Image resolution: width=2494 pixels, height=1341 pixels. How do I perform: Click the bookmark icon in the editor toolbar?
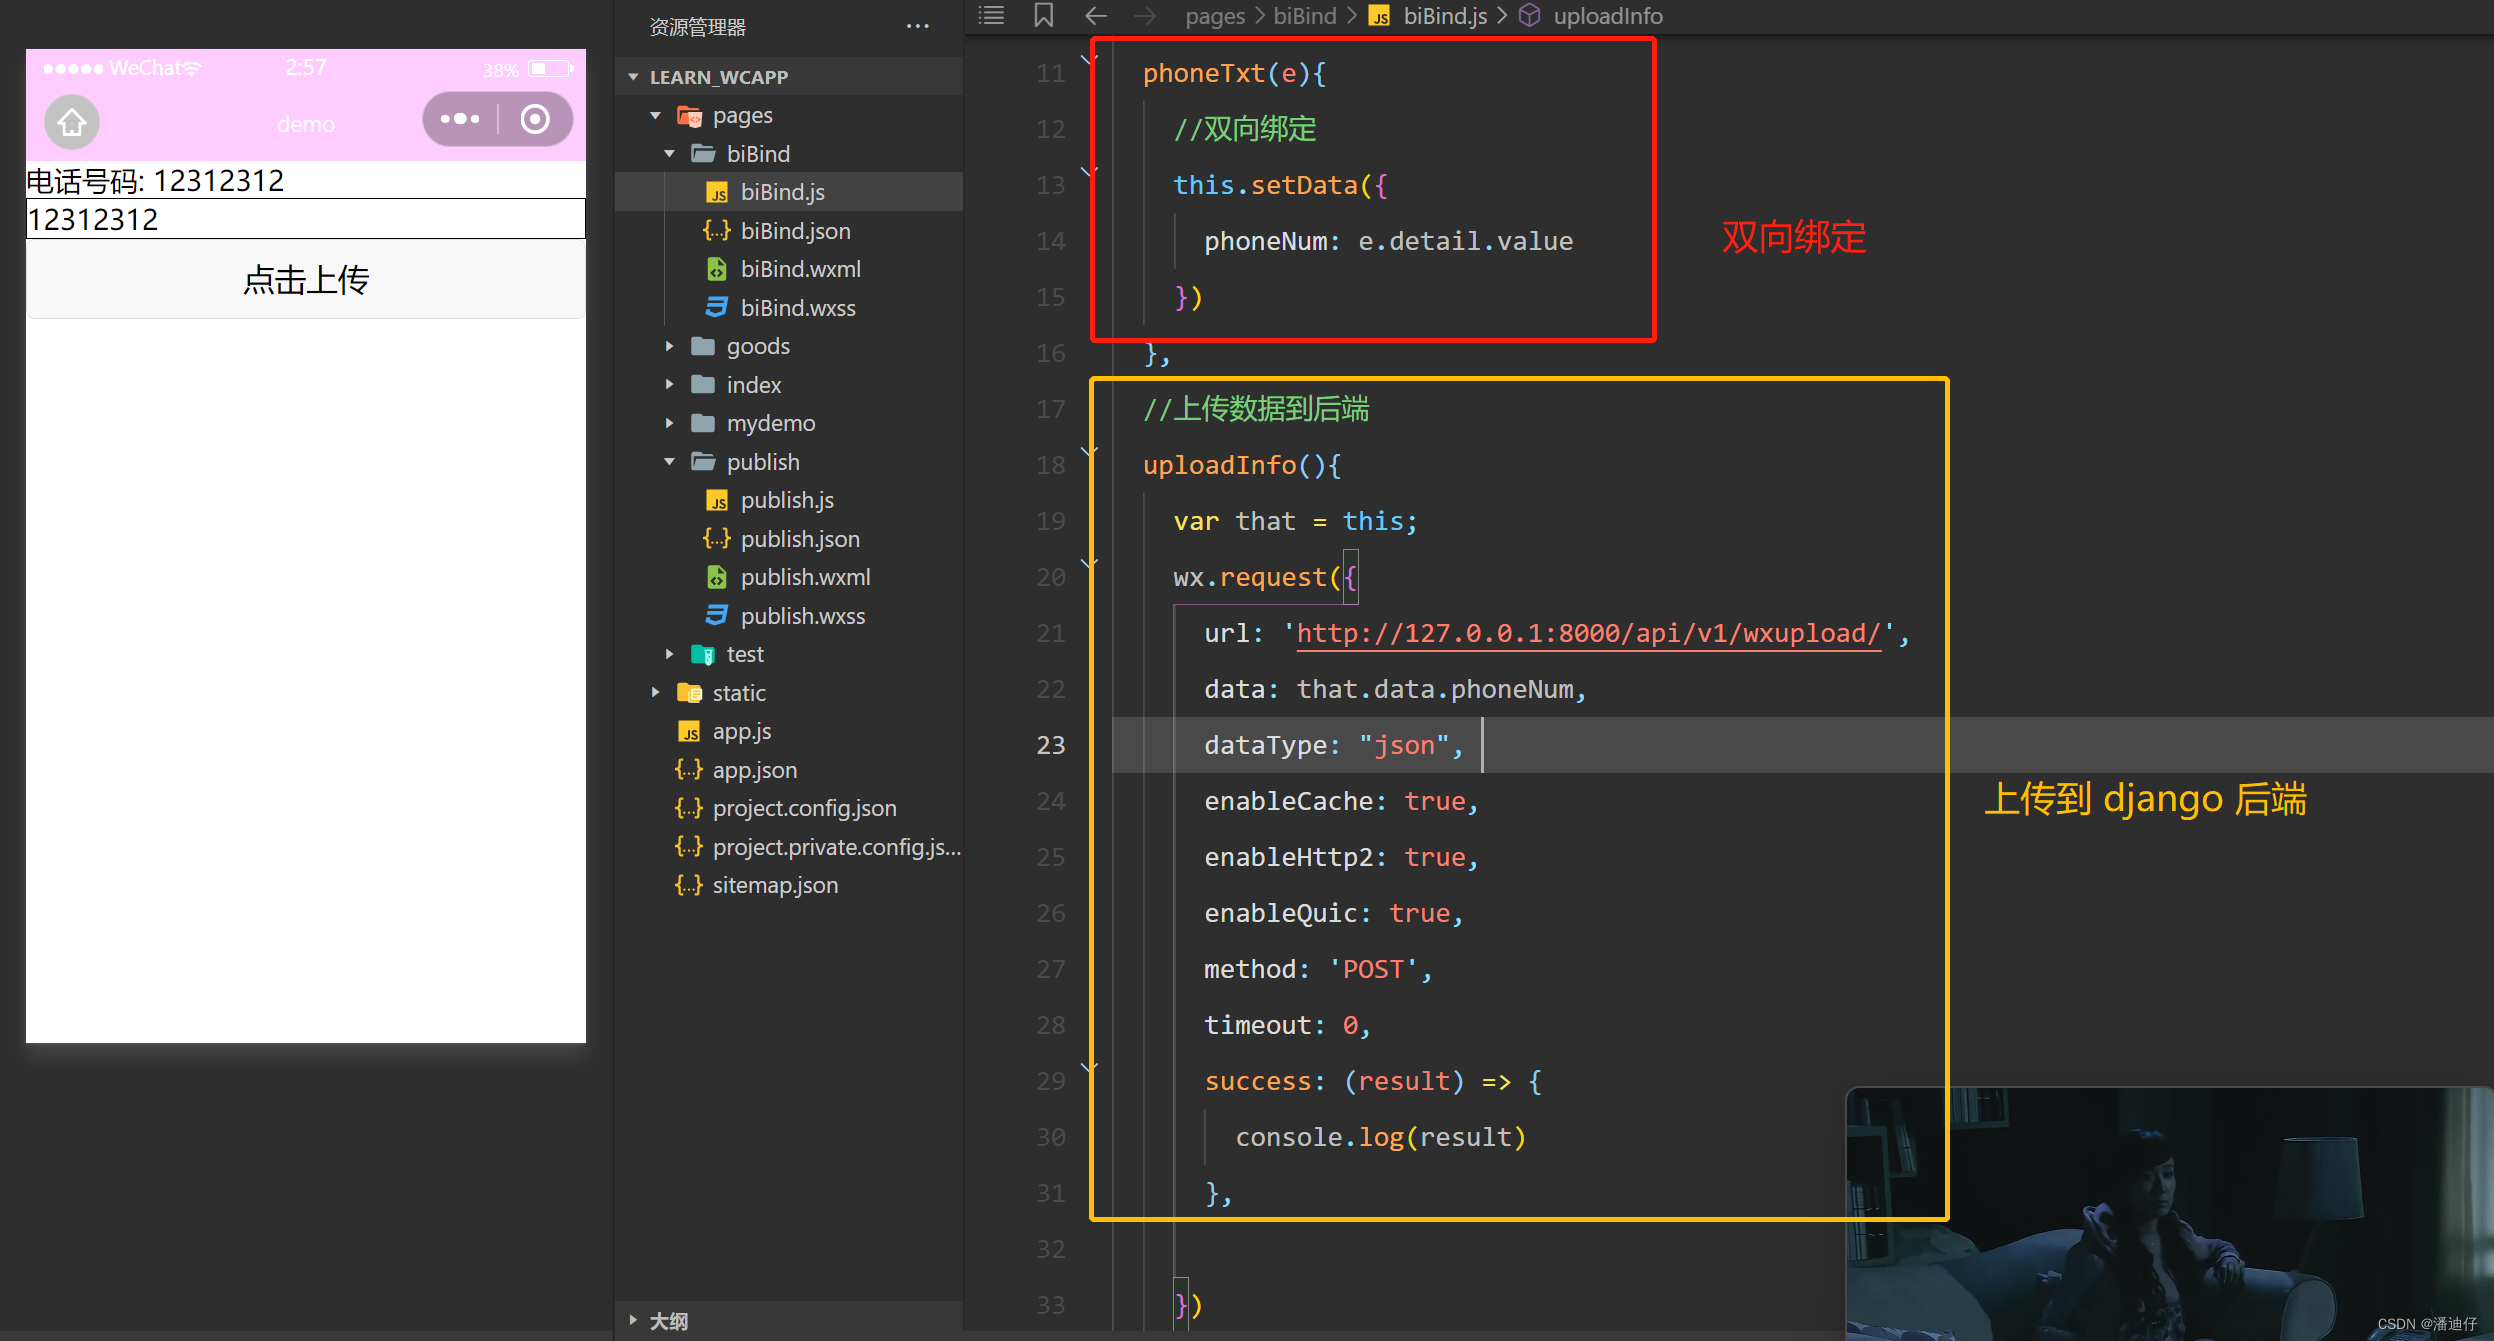click(x=1042, y=15)
